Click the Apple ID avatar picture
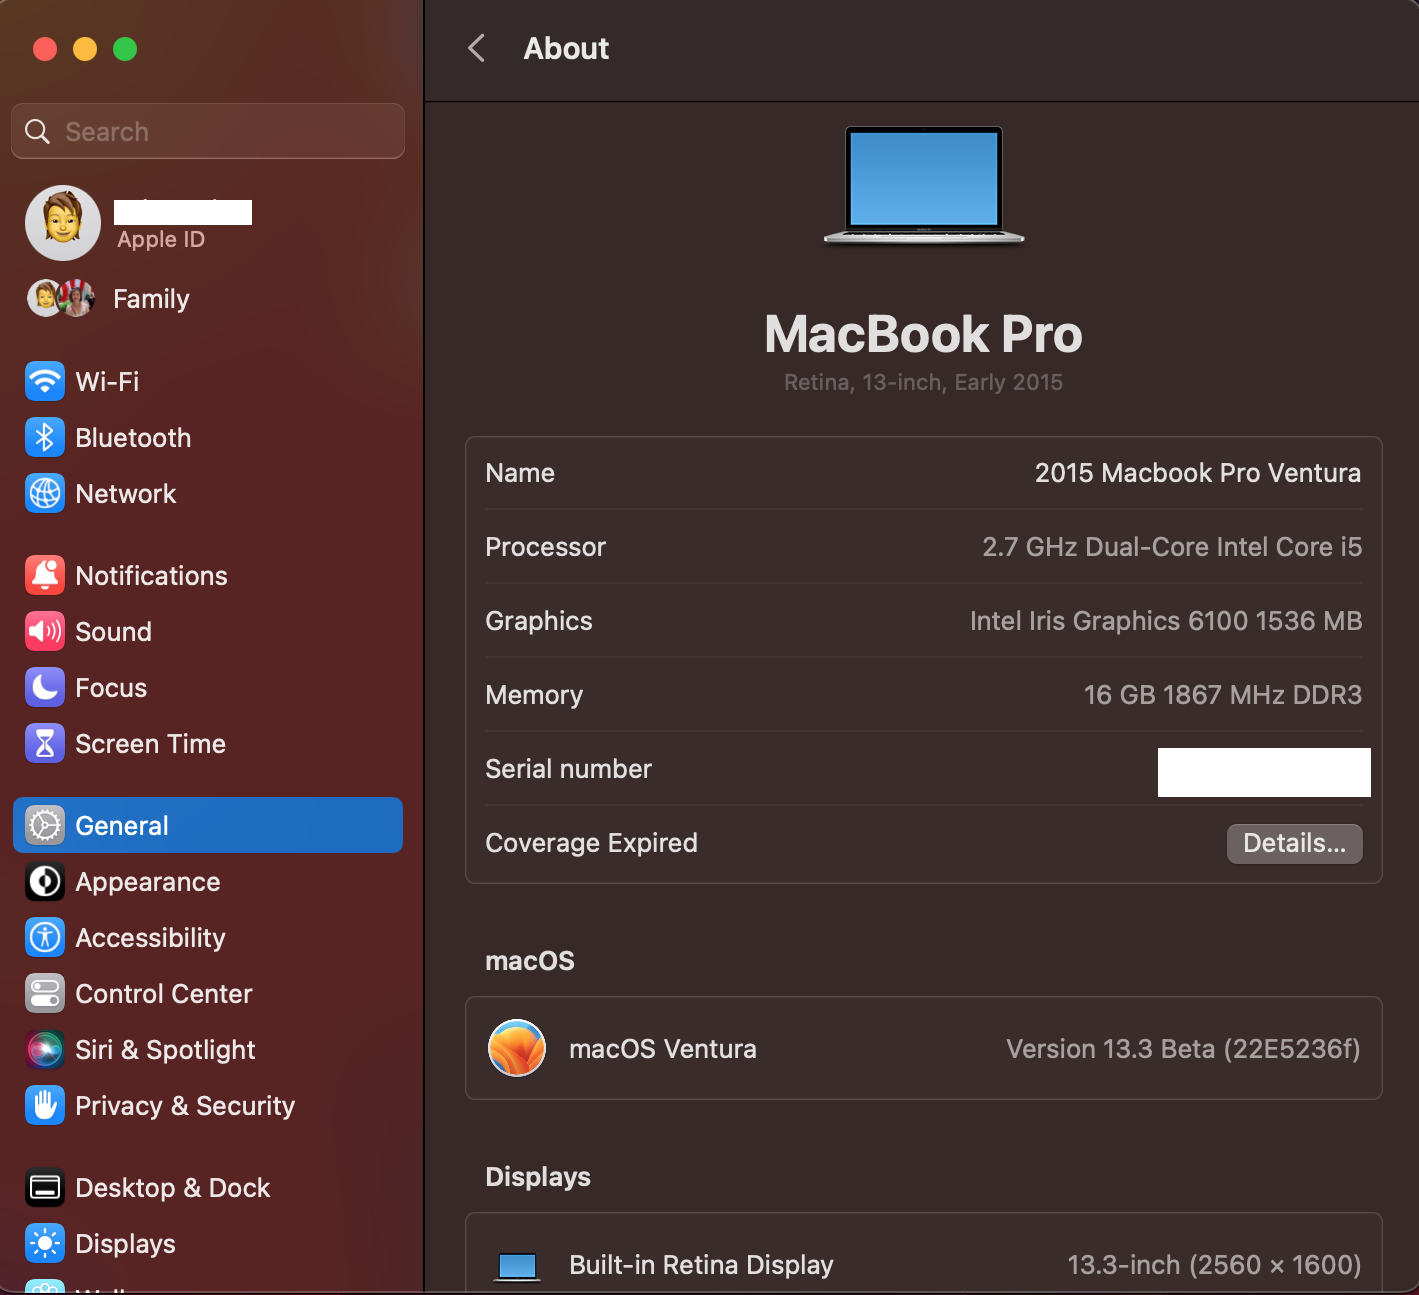1419x1295 pixels. [x=63, y=223]
